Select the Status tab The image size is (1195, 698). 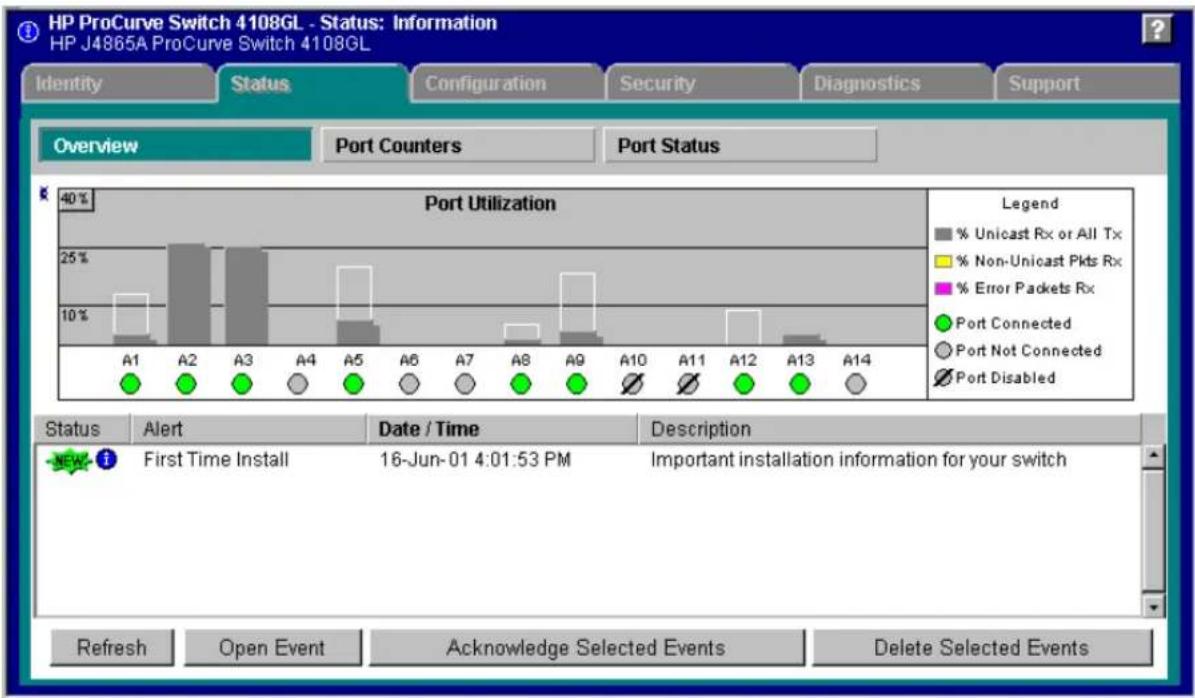click(313, 84)
